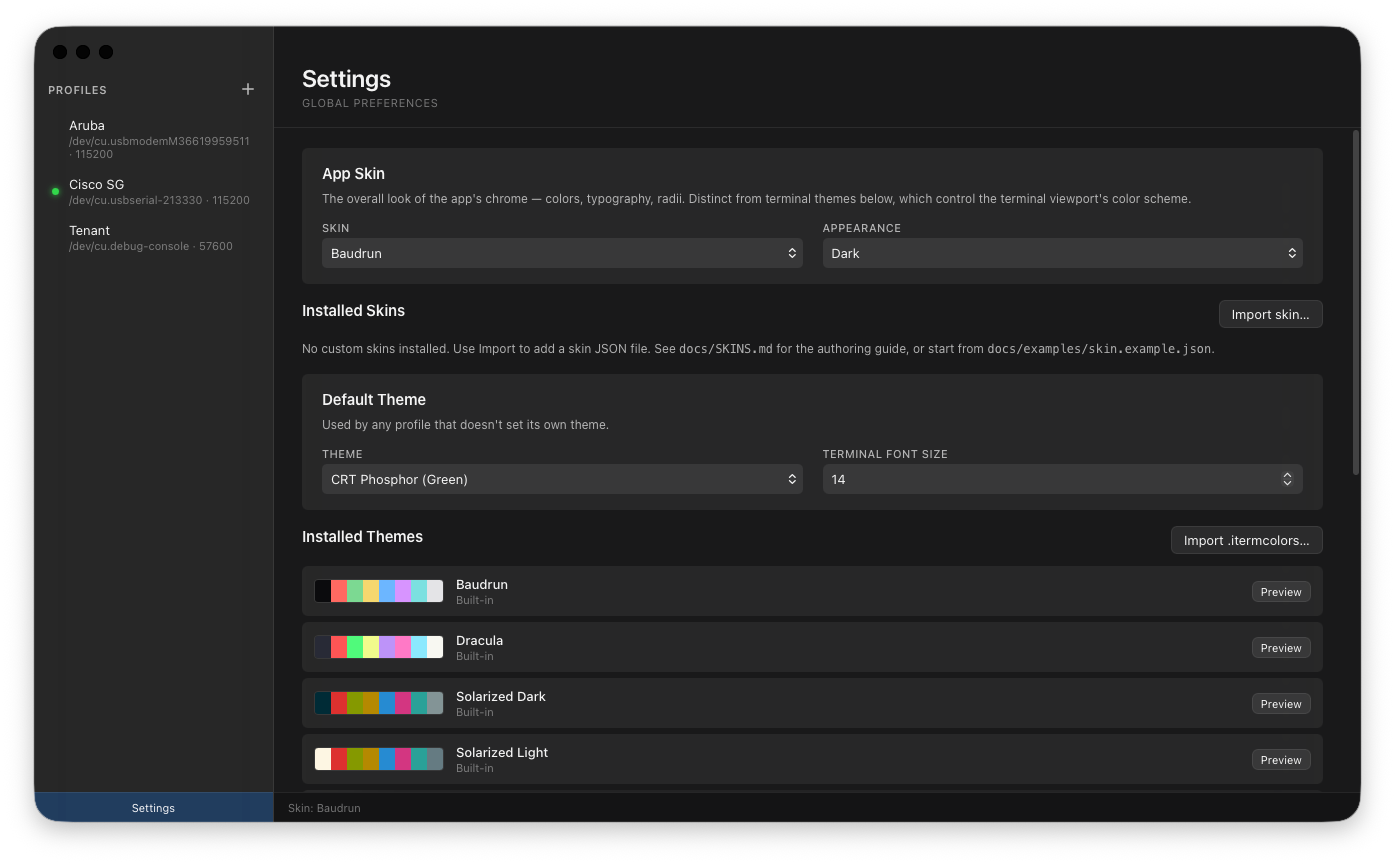Click the Import .itermcolors button
The height and width of the screenshot is (864, 1395).
[1246, 540]
